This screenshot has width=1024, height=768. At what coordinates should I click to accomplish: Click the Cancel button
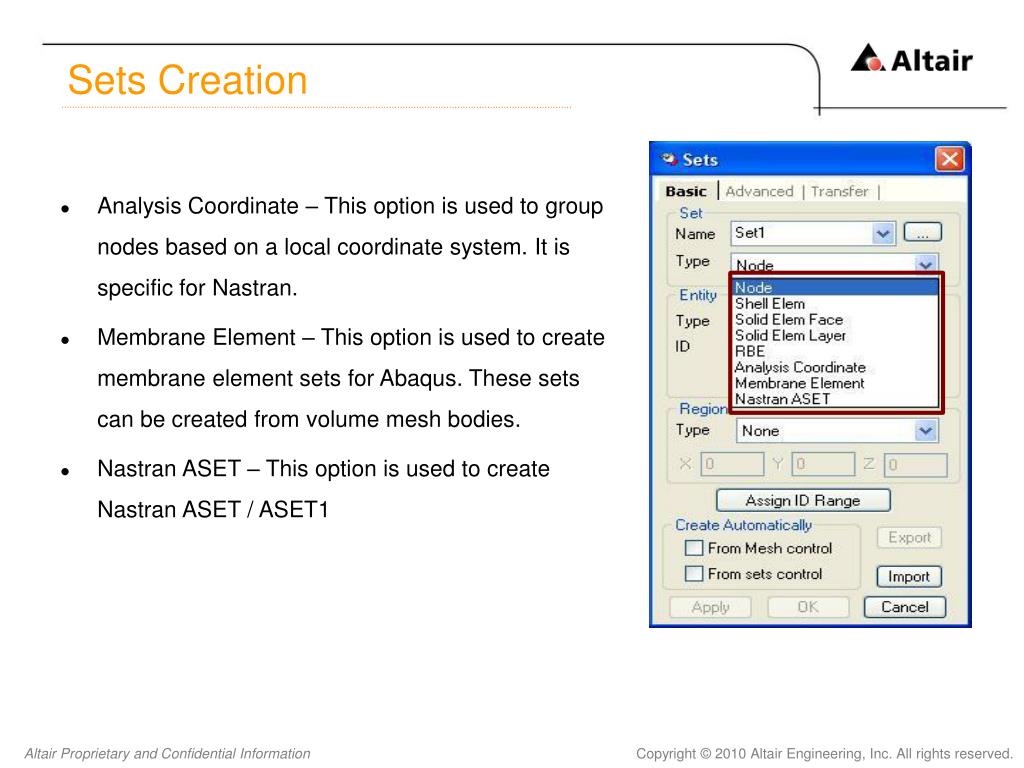pyautogui.click(x=904, y=607)
